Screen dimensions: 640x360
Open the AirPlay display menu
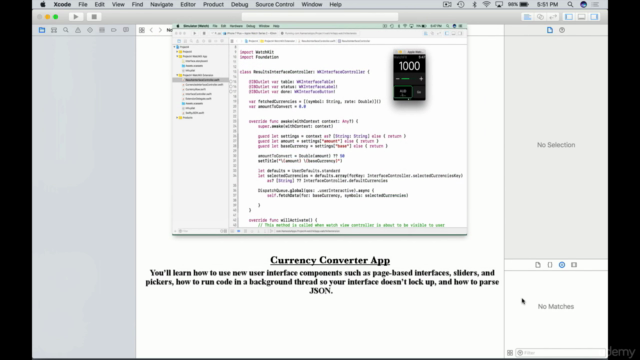499,4
